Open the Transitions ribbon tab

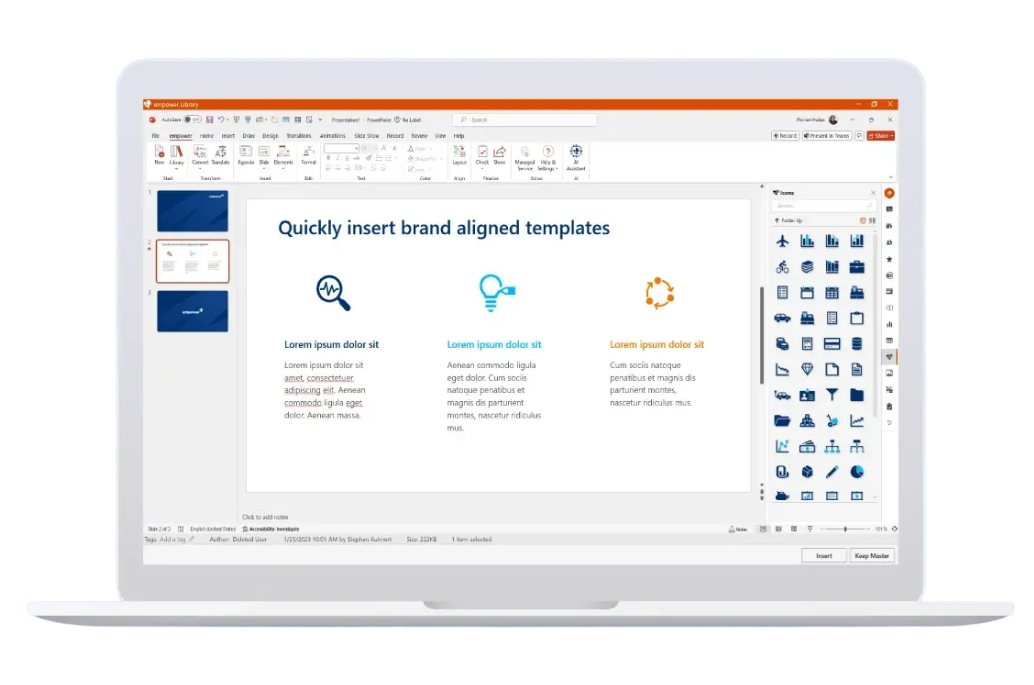coord(299,136)
